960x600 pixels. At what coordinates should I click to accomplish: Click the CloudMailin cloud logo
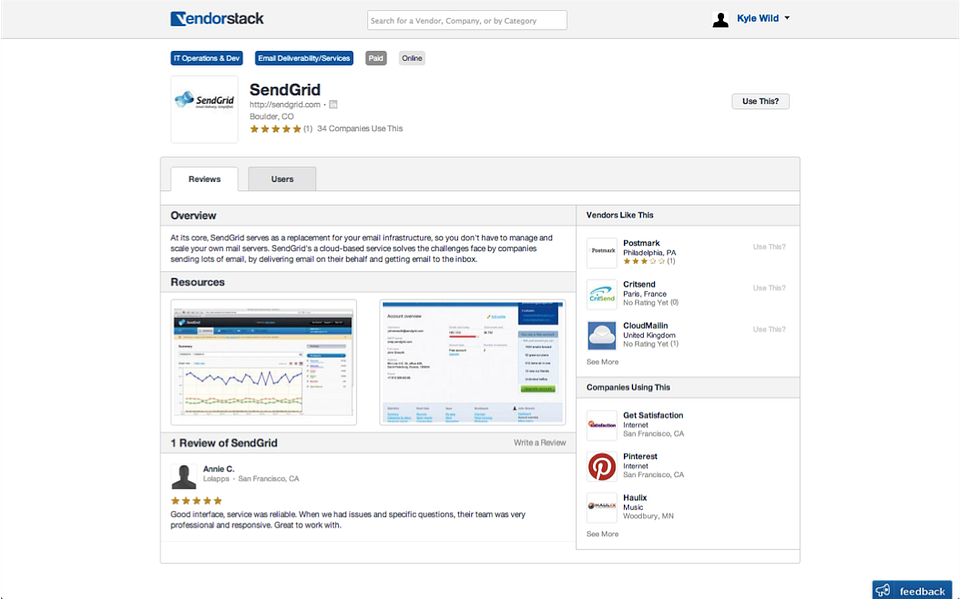602,336
